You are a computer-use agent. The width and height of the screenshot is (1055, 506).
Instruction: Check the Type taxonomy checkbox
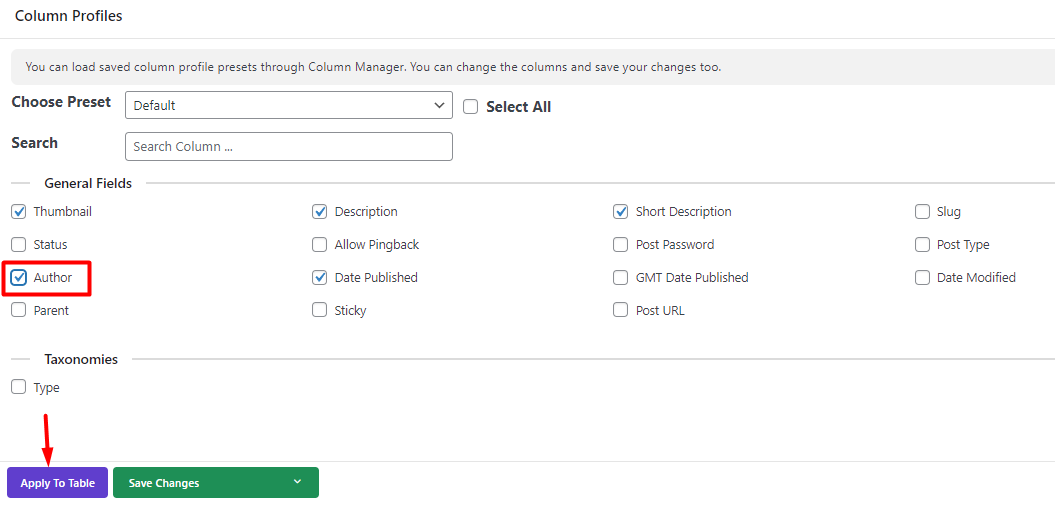click(x=19, y=387)
